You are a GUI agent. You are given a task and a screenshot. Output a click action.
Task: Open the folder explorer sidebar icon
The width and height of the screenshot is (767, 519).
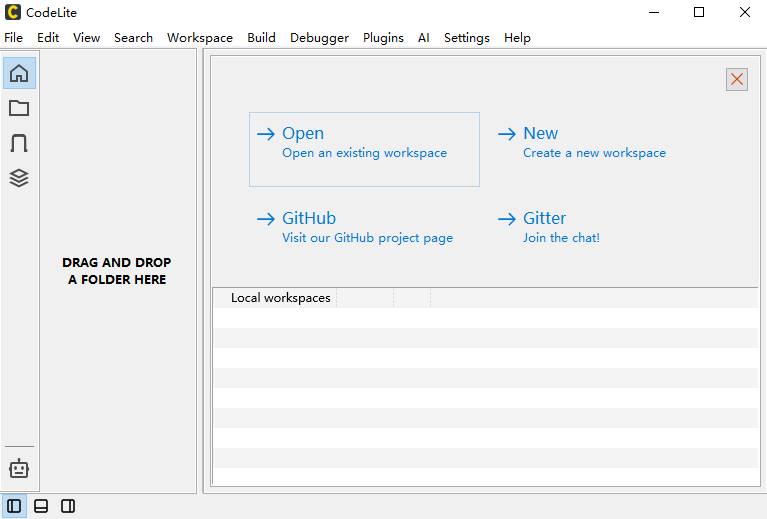[x=19, y=108]
